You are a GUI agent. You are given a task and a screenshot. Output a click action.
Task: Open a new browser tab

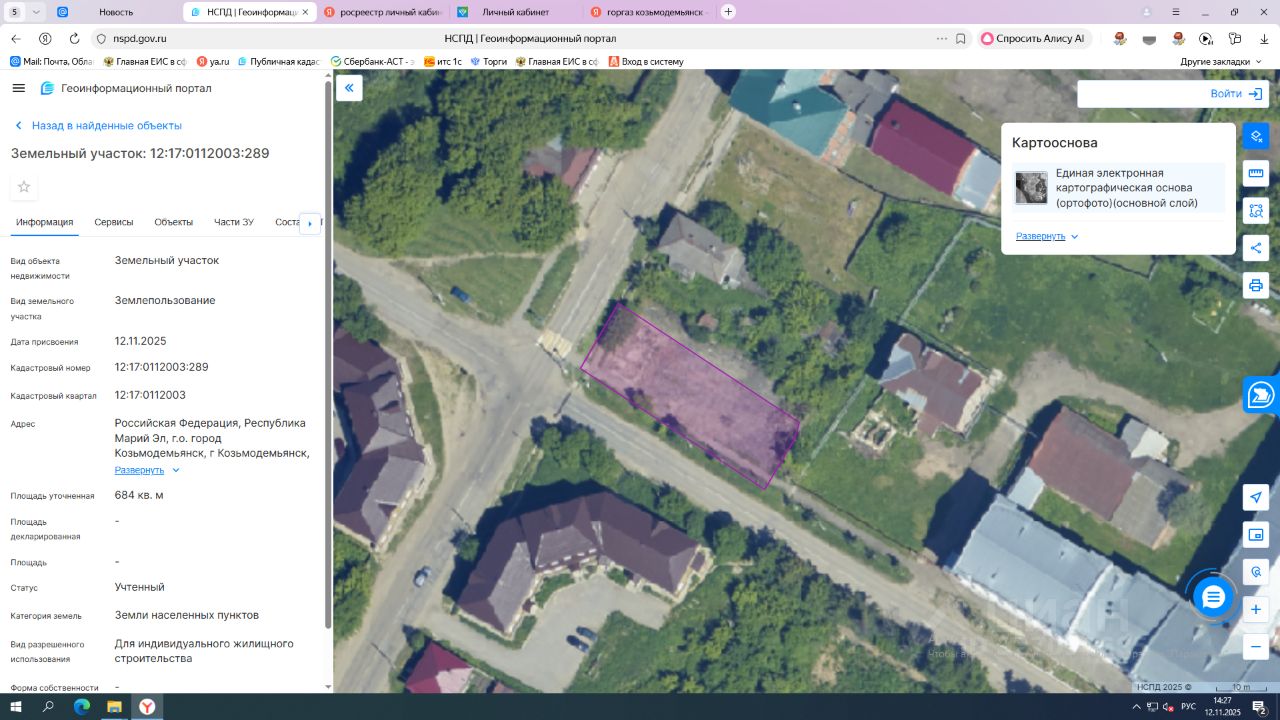click(x=728, y=12)
